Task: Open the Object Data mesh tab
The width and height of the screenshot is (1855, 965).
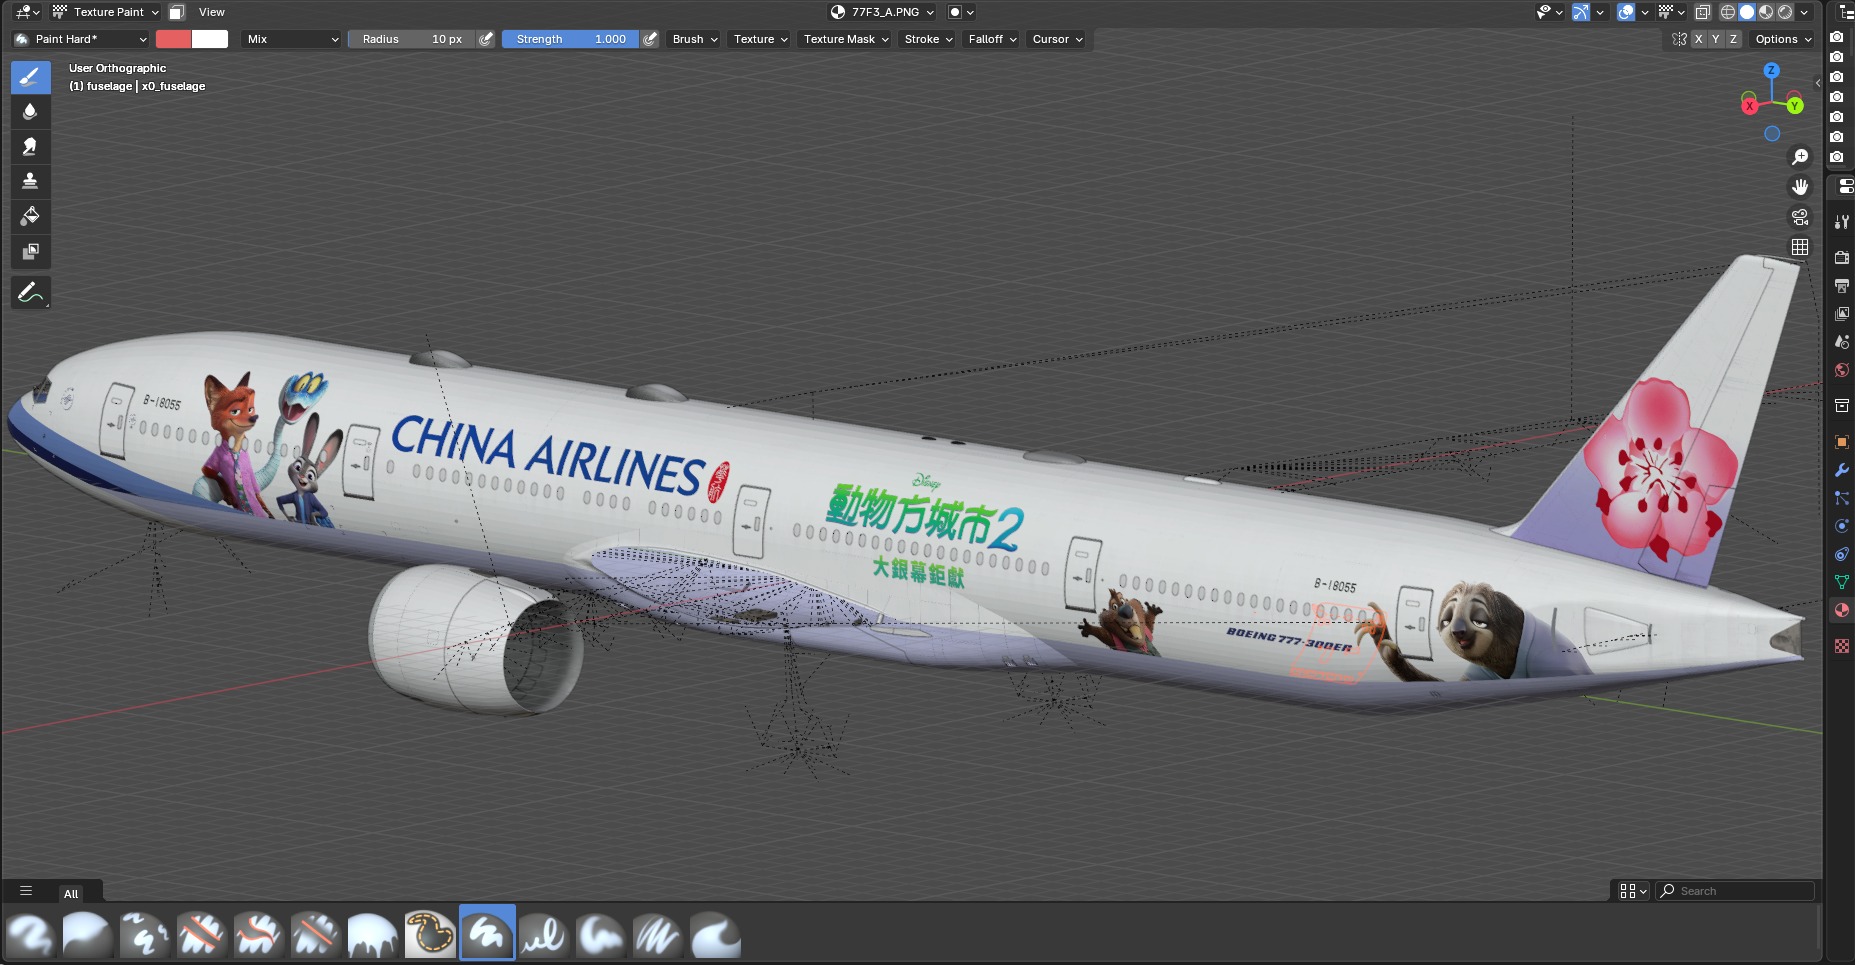Action: [1842, 581]
